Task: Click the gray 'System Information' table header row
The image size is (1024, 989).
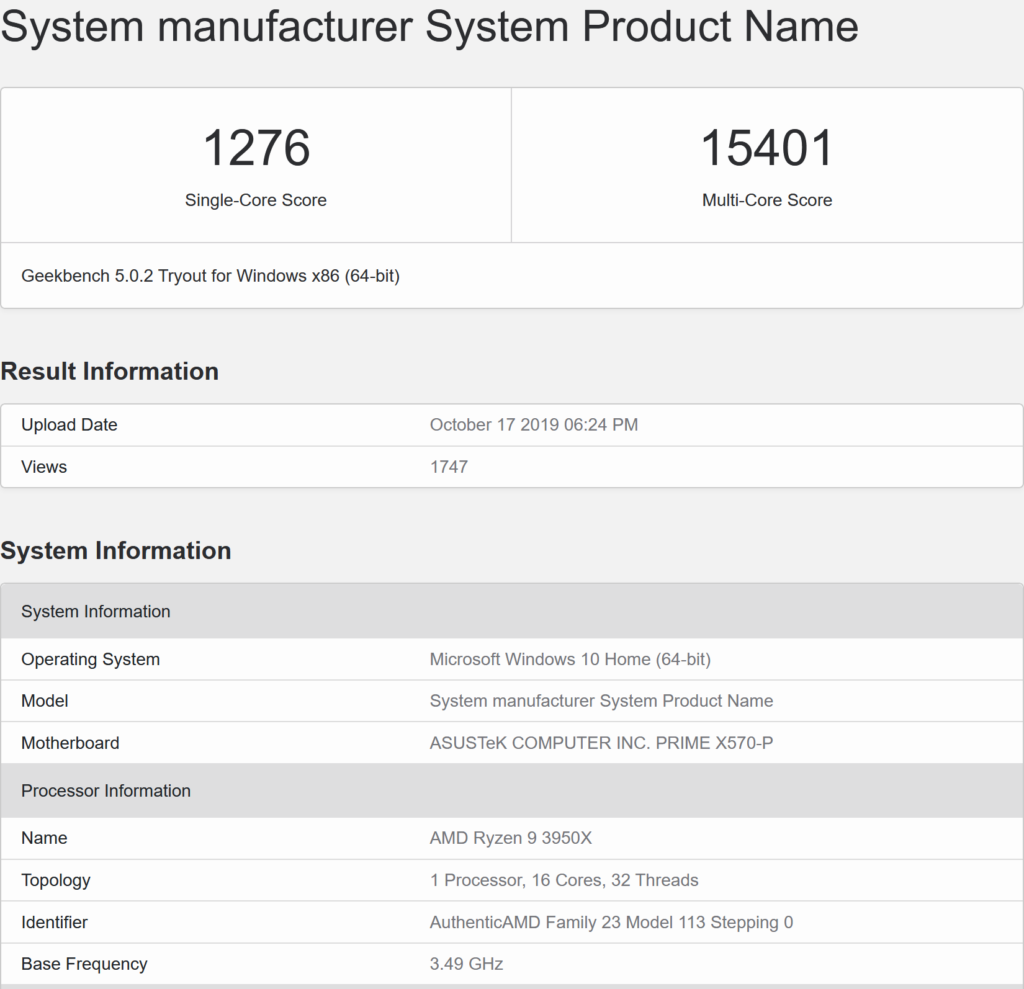Action: pos(512,611)
